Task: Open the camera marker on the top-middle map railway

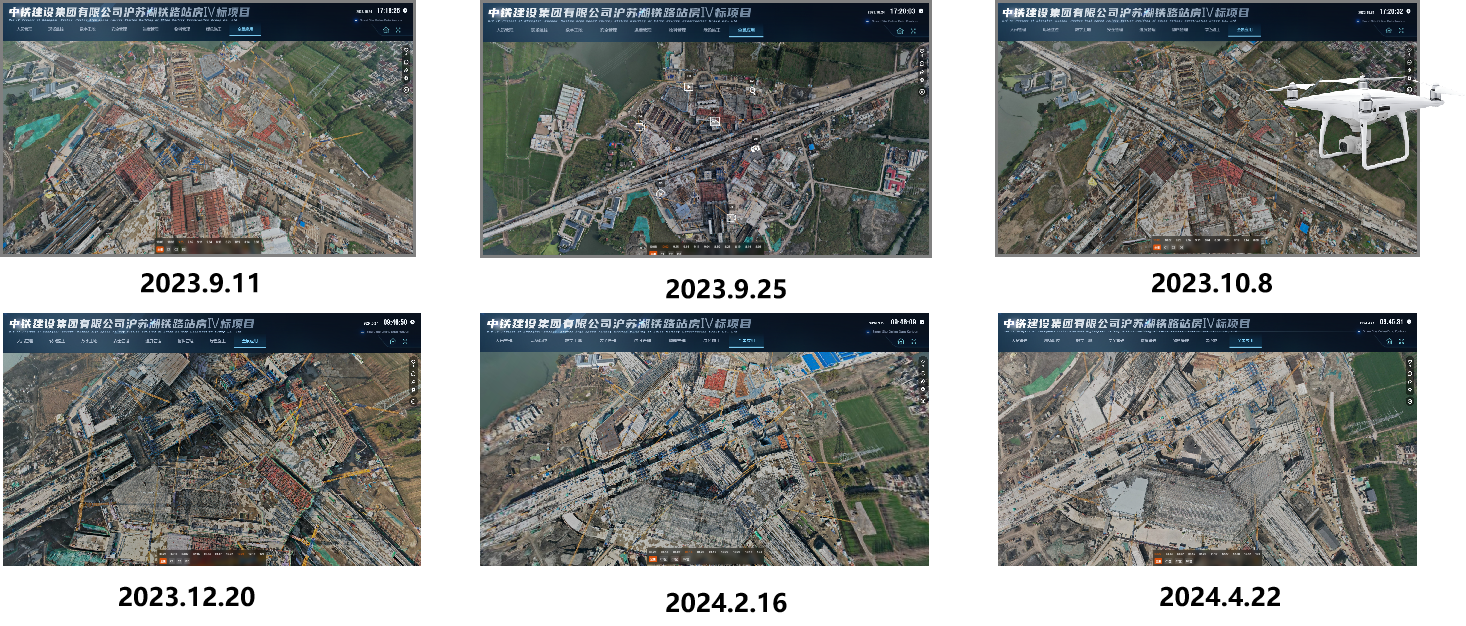Action: (755, 149)
